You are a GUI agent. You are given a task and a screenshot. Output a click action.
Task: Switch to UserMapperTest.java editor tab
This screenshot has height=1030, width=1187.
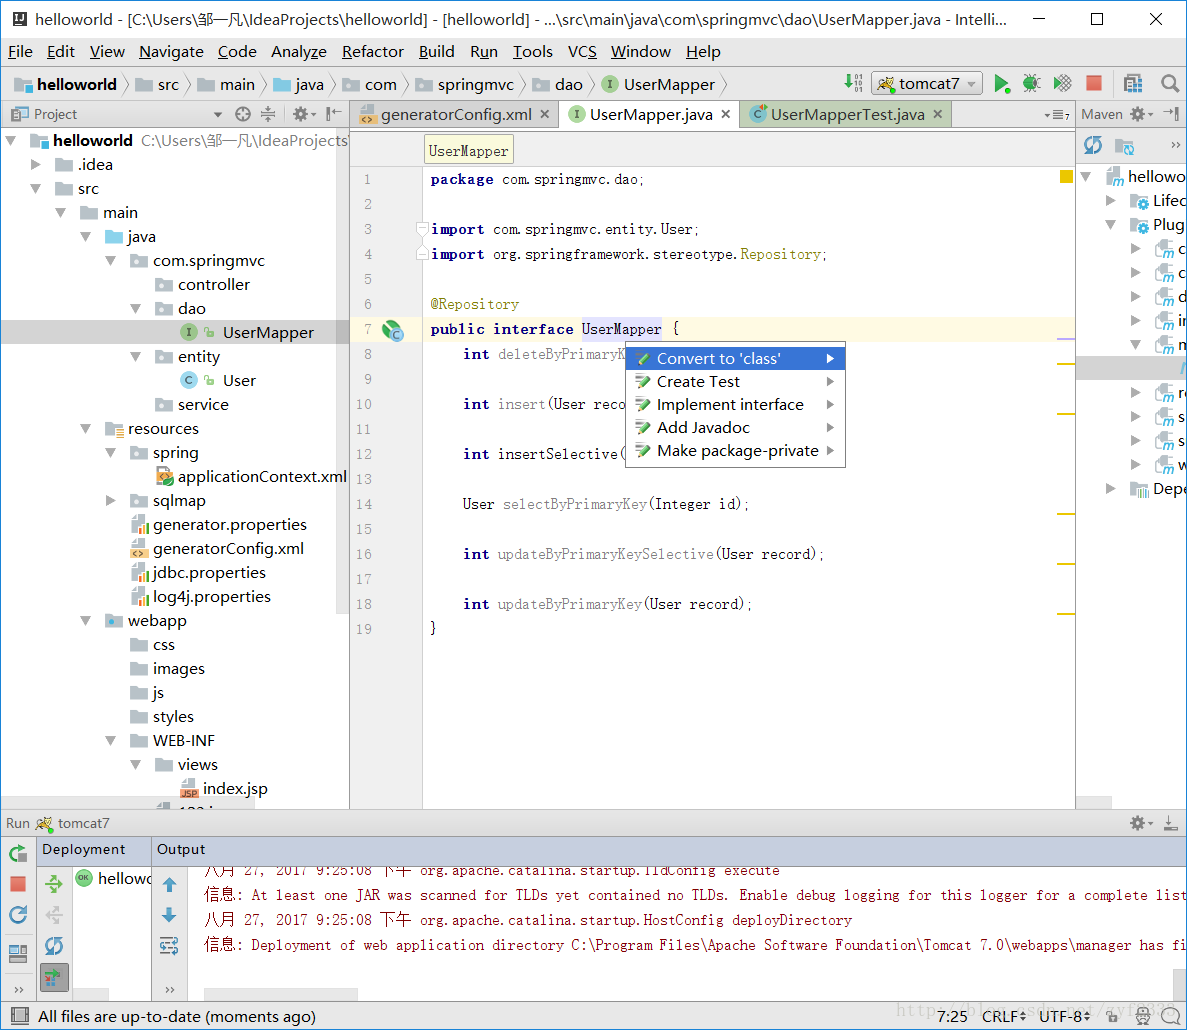coord(846,114)
